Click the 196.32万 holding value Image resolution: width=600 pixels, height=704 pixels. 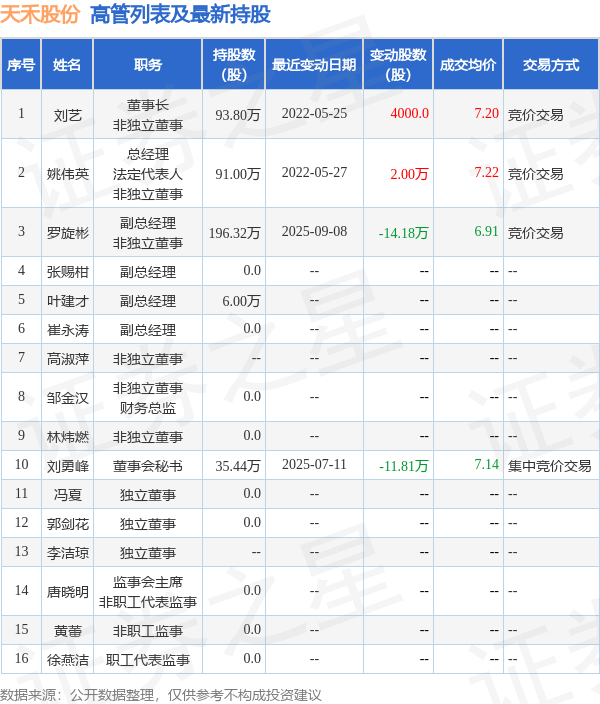[234, 233]
